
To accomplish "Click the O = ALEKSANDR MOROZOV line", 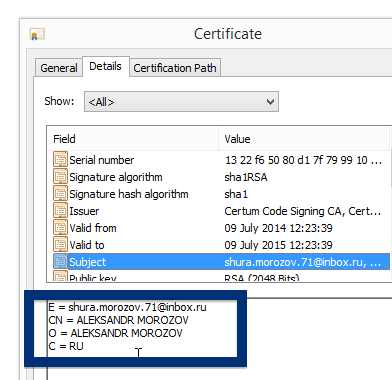I will click(115, 333).
